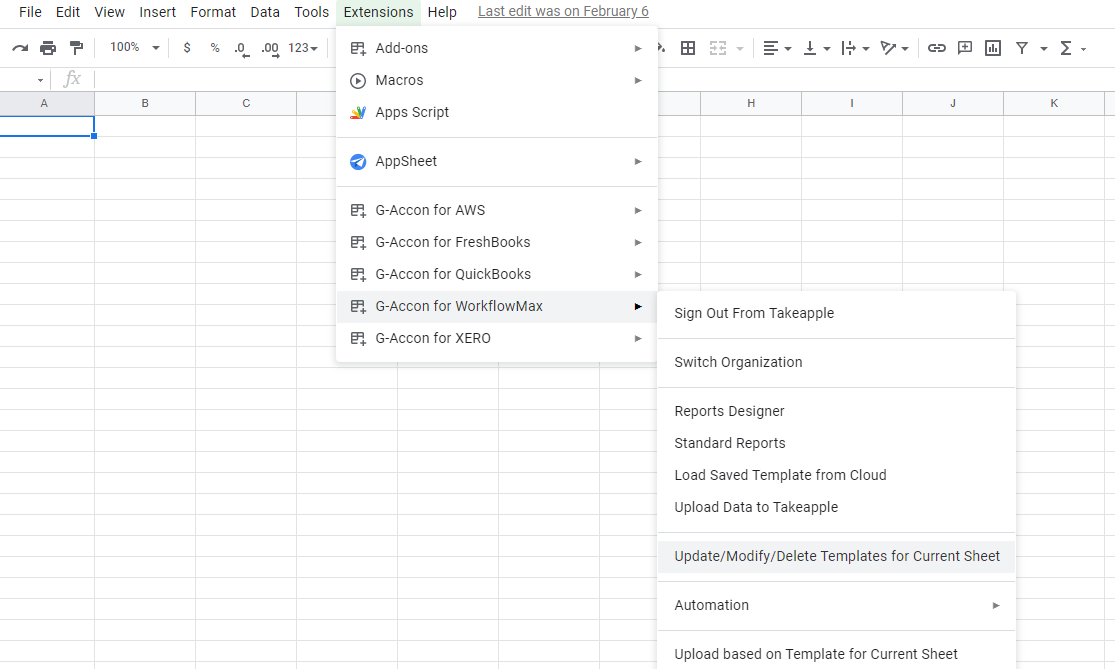Click the merge cells icon
1115x669 pixels.
(x=718, y=48)
